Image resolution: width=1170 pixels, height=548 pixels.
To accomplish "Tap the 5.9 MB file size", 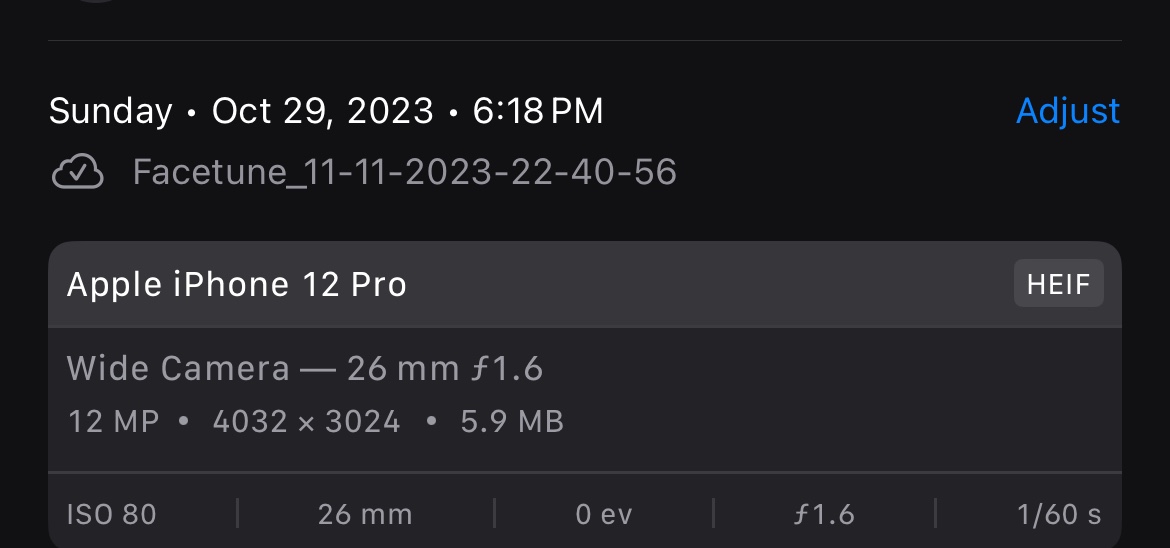I will [512, 422].
